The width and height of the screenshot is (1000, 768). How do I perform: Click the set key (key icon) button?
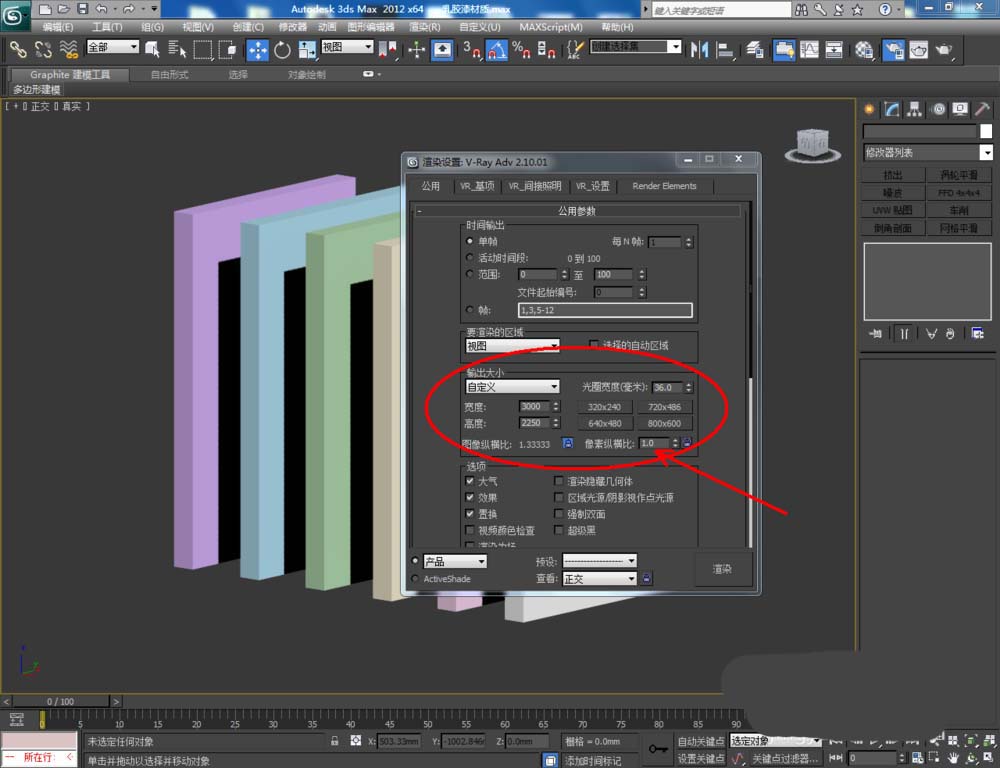(657, 748)
